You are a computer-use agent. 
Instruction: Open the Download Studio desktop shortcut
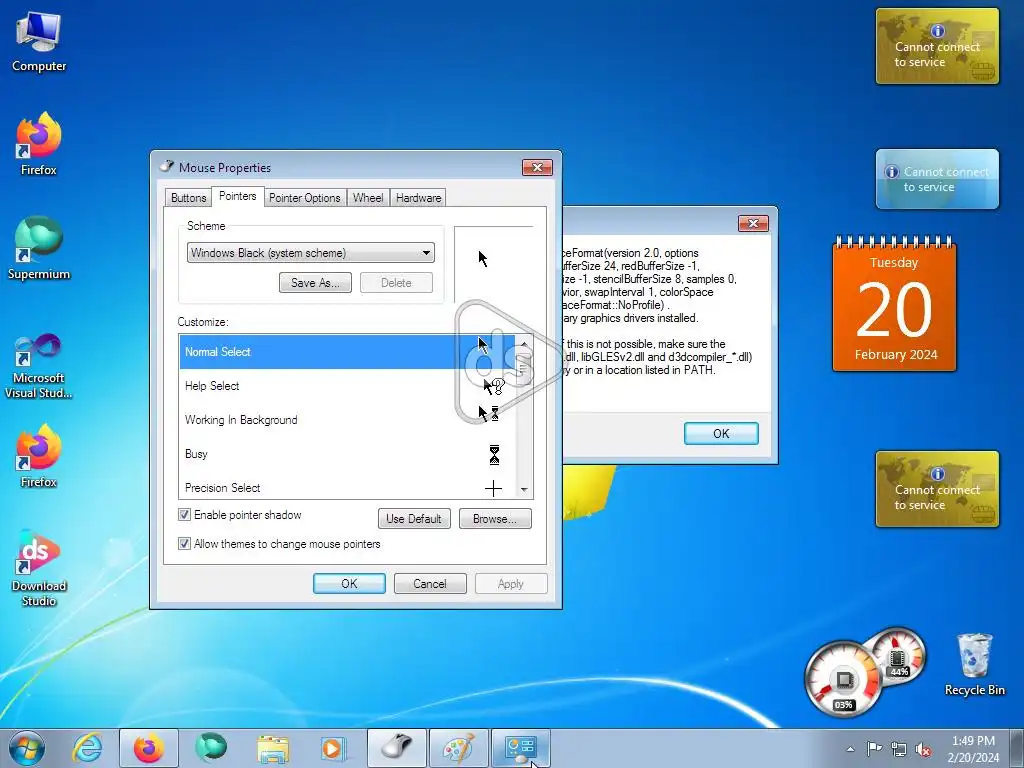(39, 569)
